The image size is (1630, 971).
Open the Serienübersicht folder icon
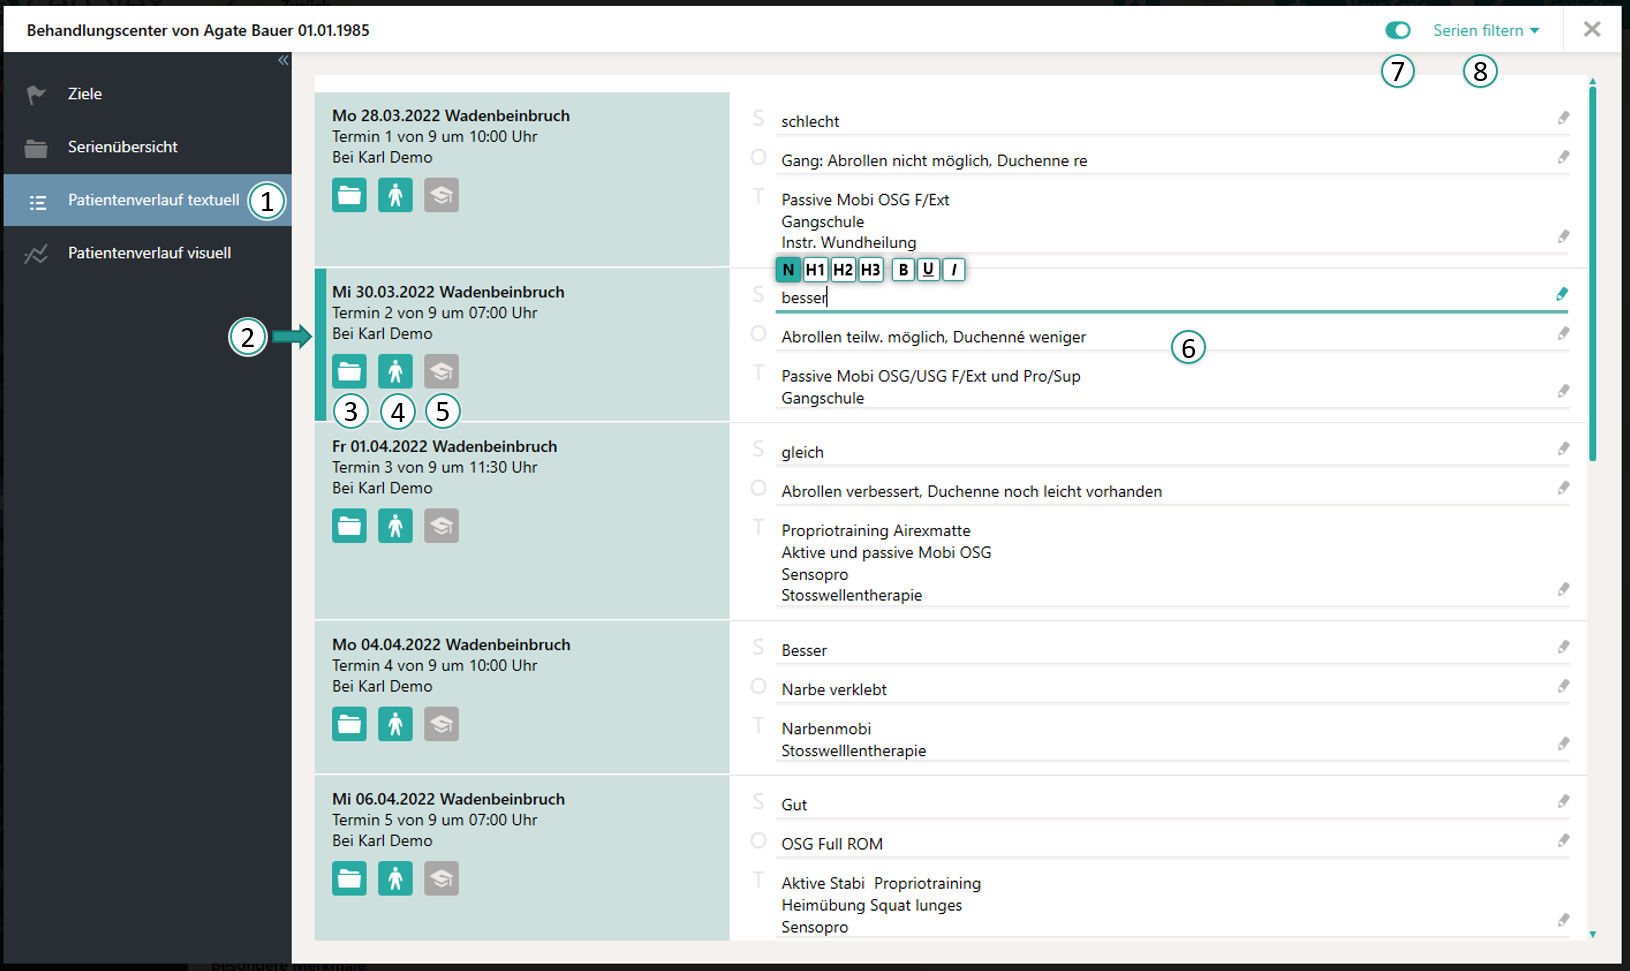click(x=37, y=146)
